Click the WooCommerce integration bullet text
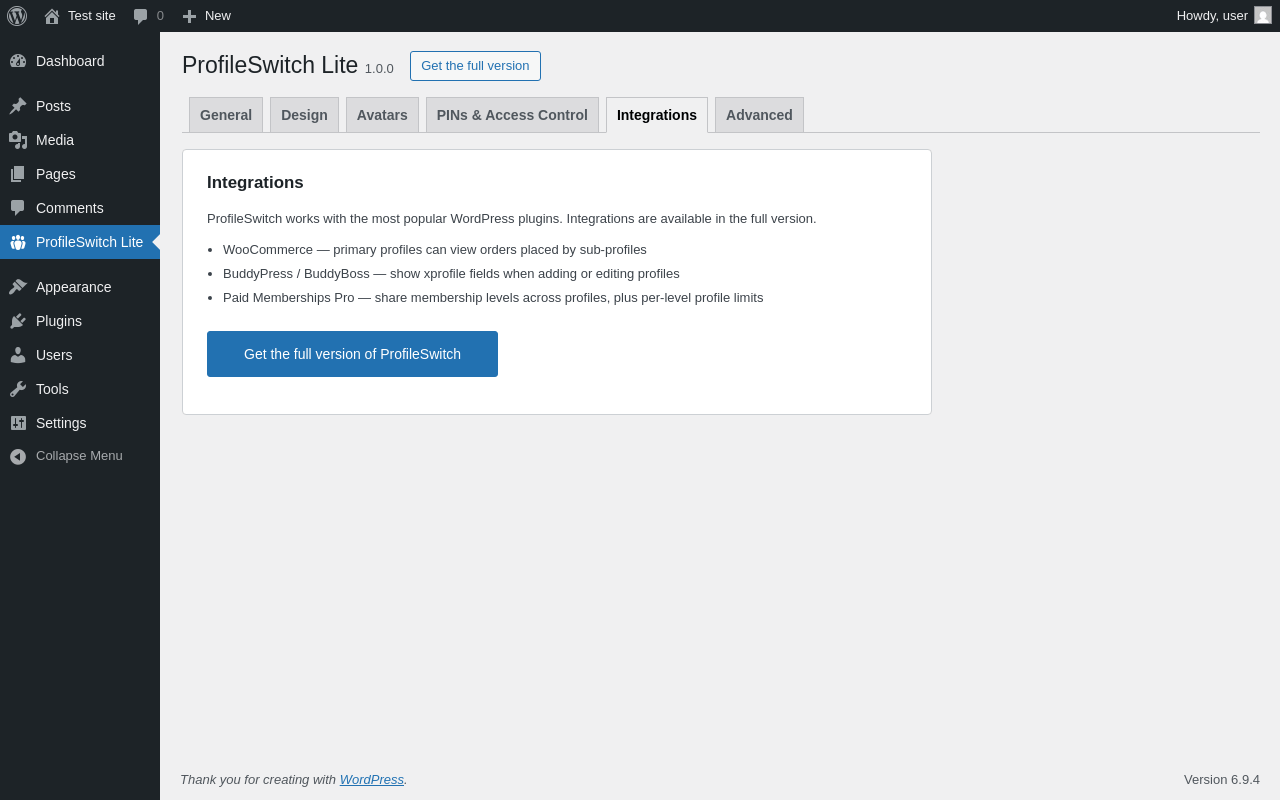 click(435, 250)
